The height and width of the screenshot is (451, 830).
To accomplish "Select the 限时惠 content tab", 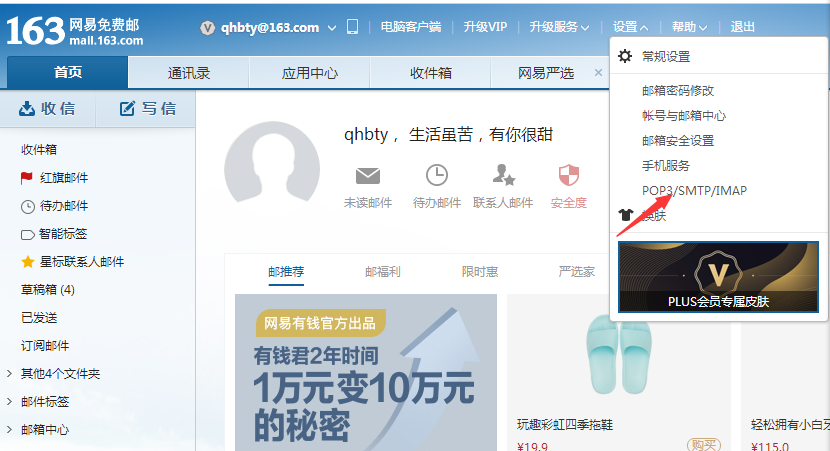I will pos(480,272).
